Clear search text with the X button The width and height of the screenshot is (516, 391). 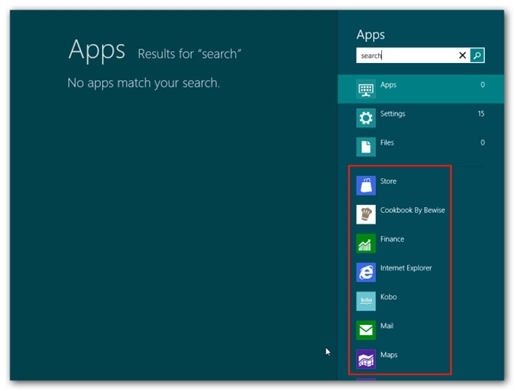click(x=462, y=55)
